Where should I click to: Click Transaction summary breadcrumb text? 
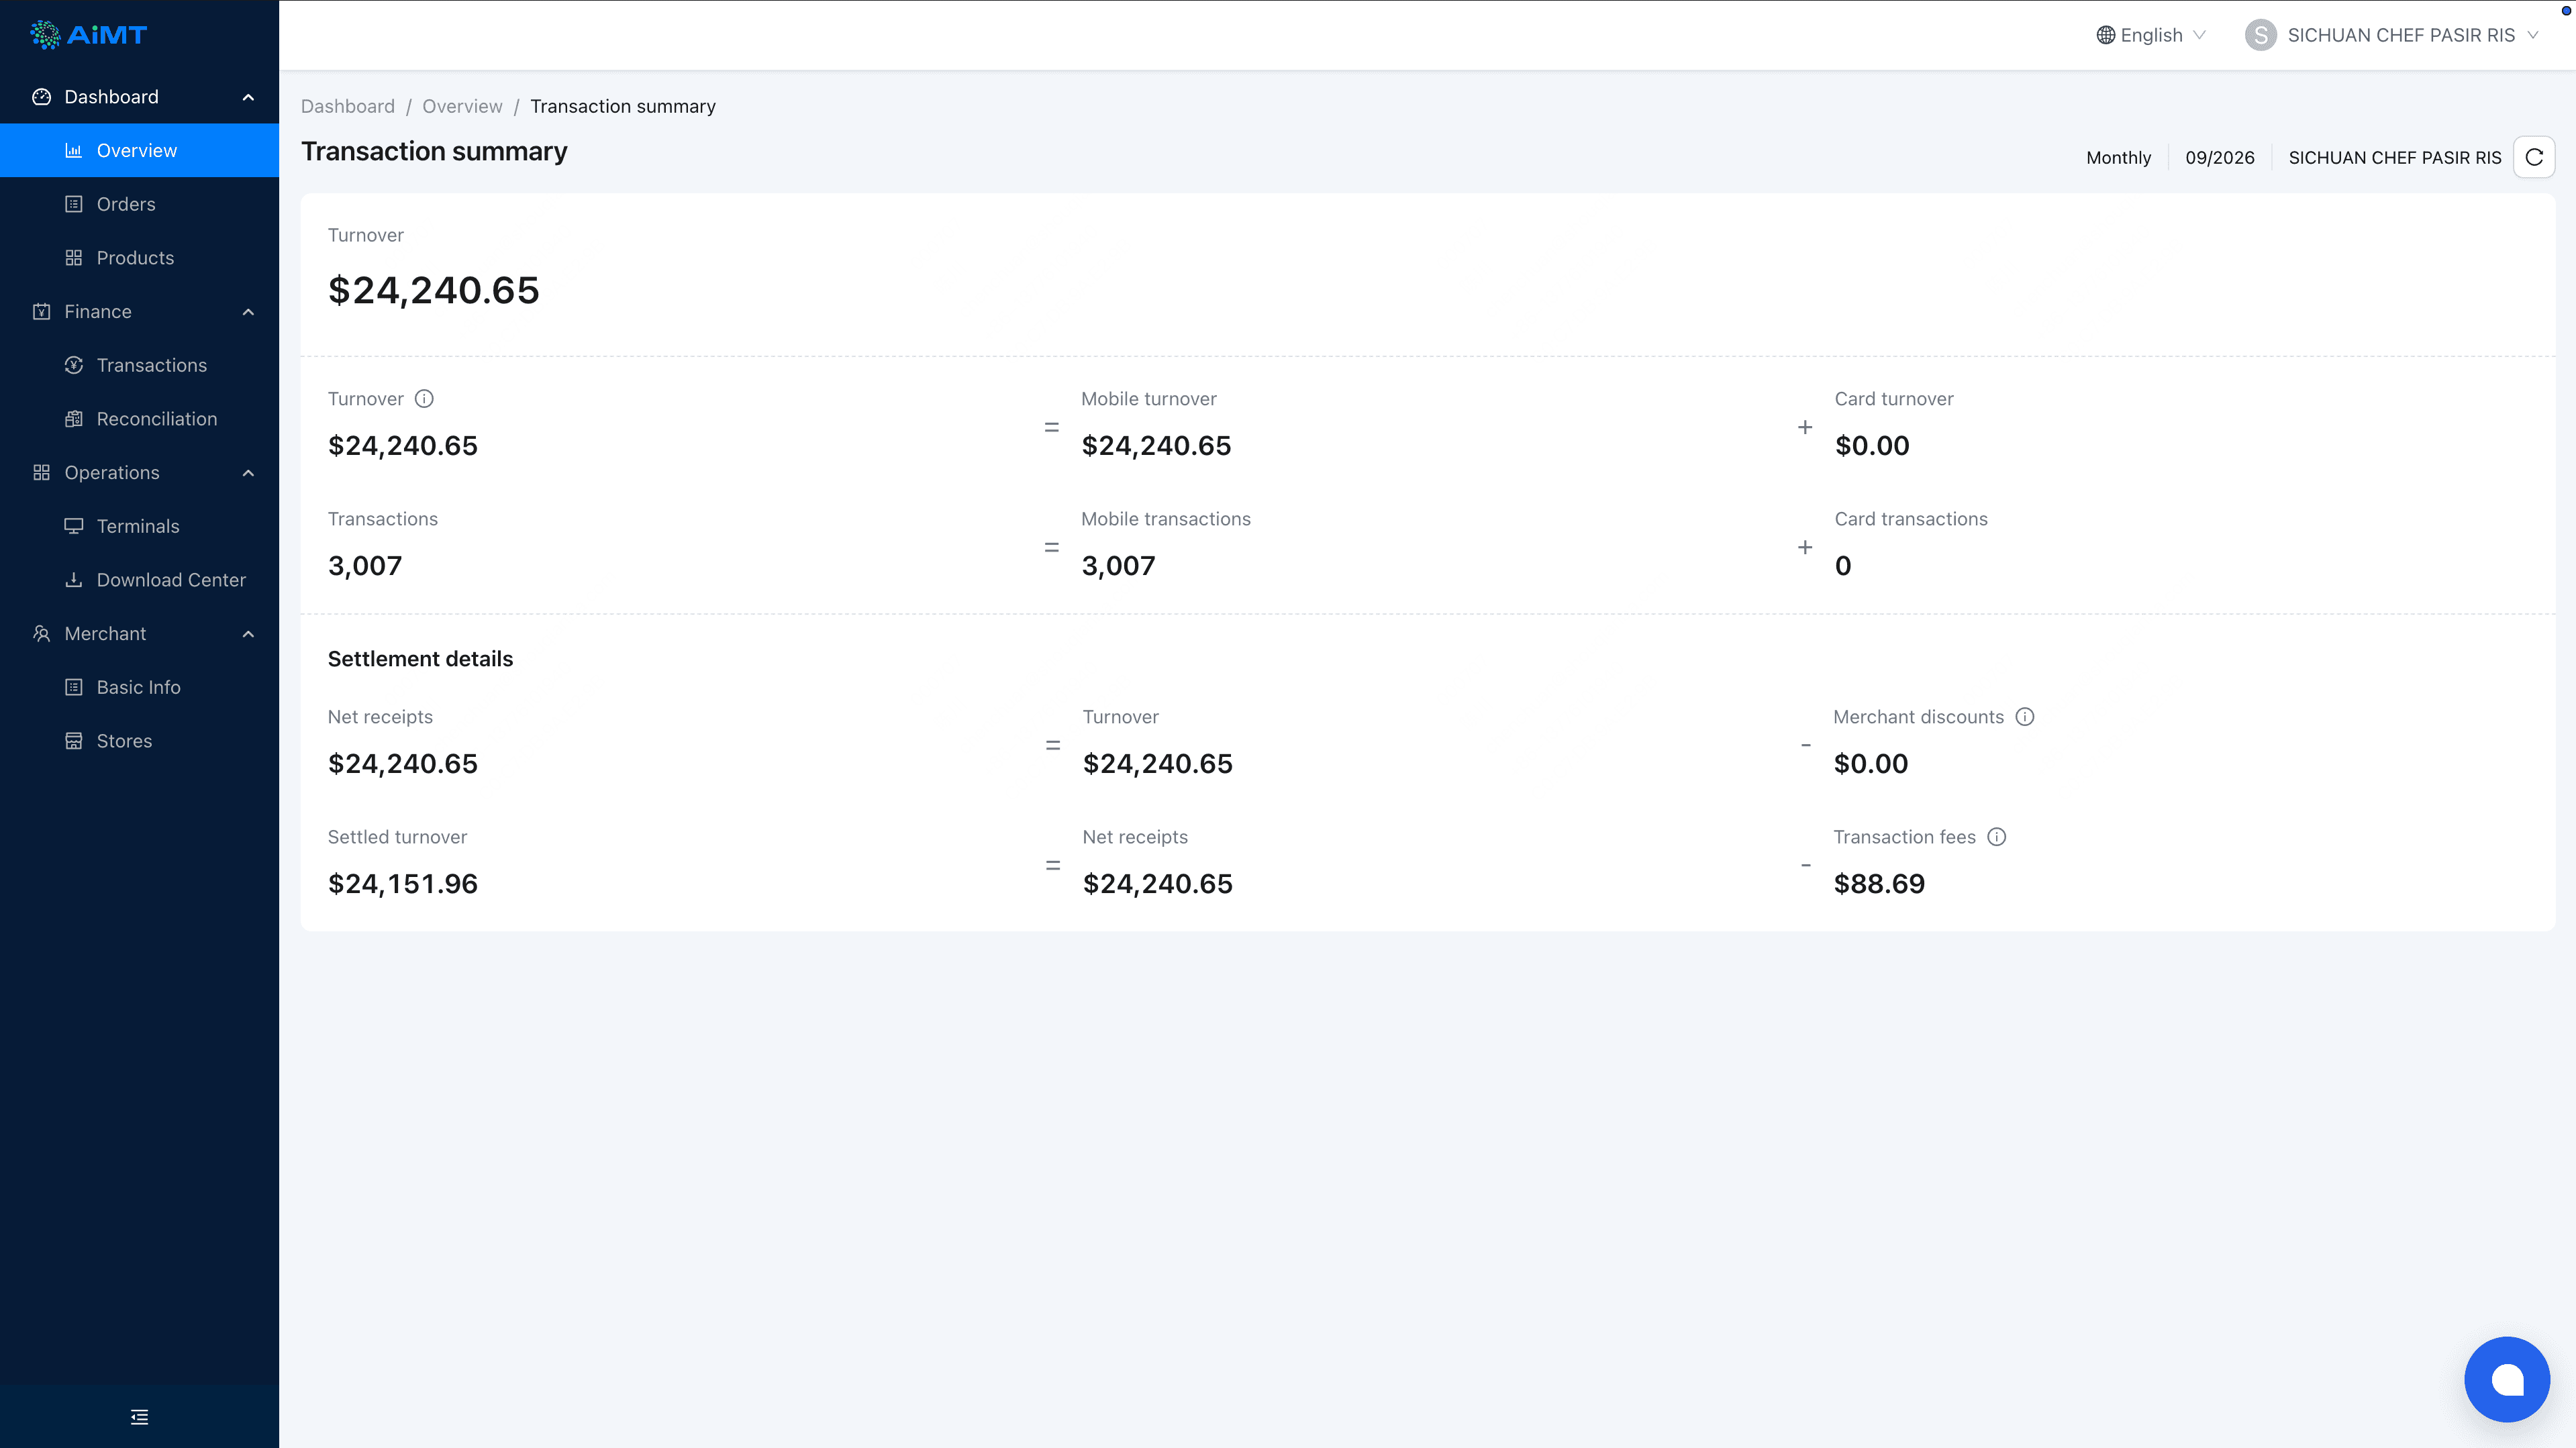pos(622,106)
